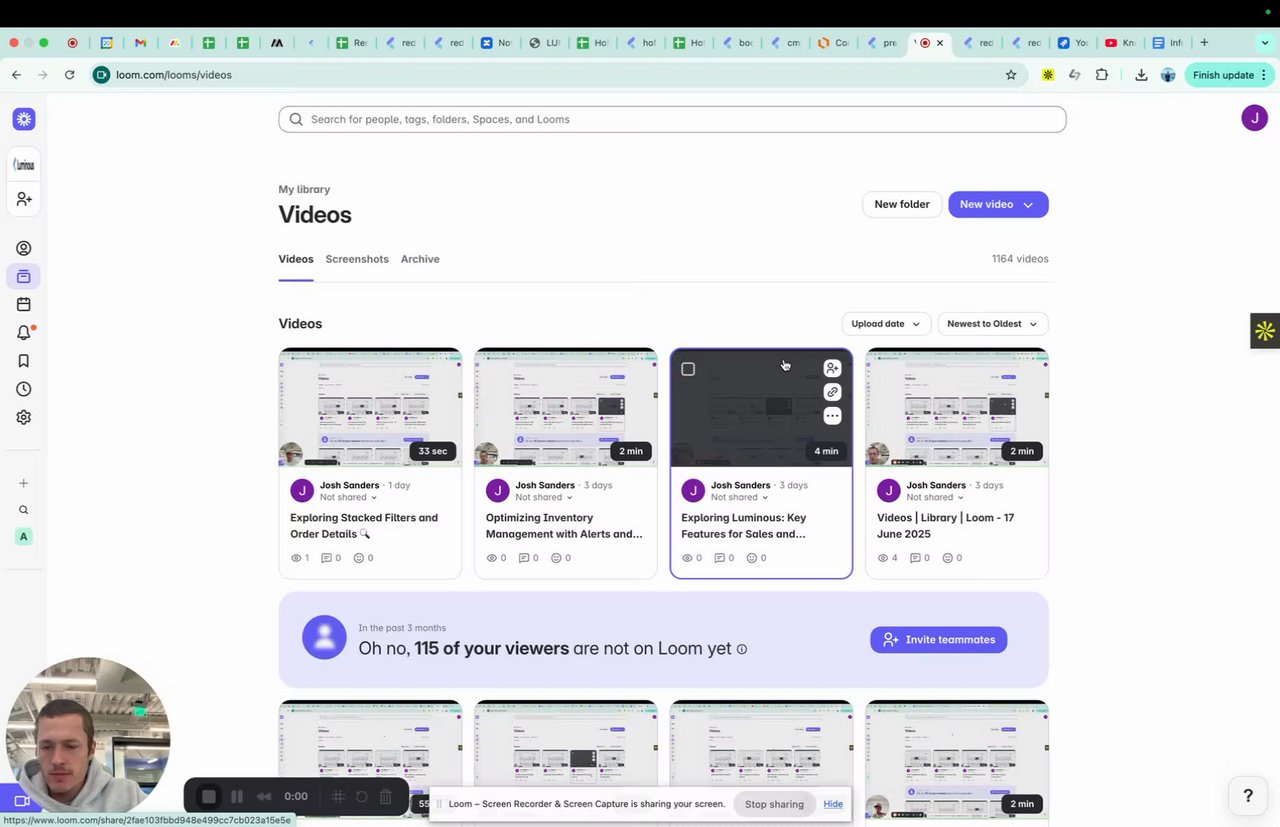Viewport: 1280px width, 827px height.
Task: Open the Luminous workspace switcher
Action: 24,164
